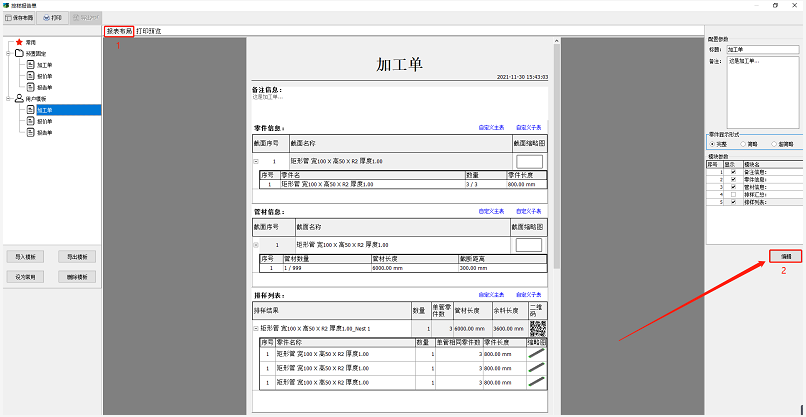Click the 6000.00 mm cell under 管材长度

pos(414,268)
